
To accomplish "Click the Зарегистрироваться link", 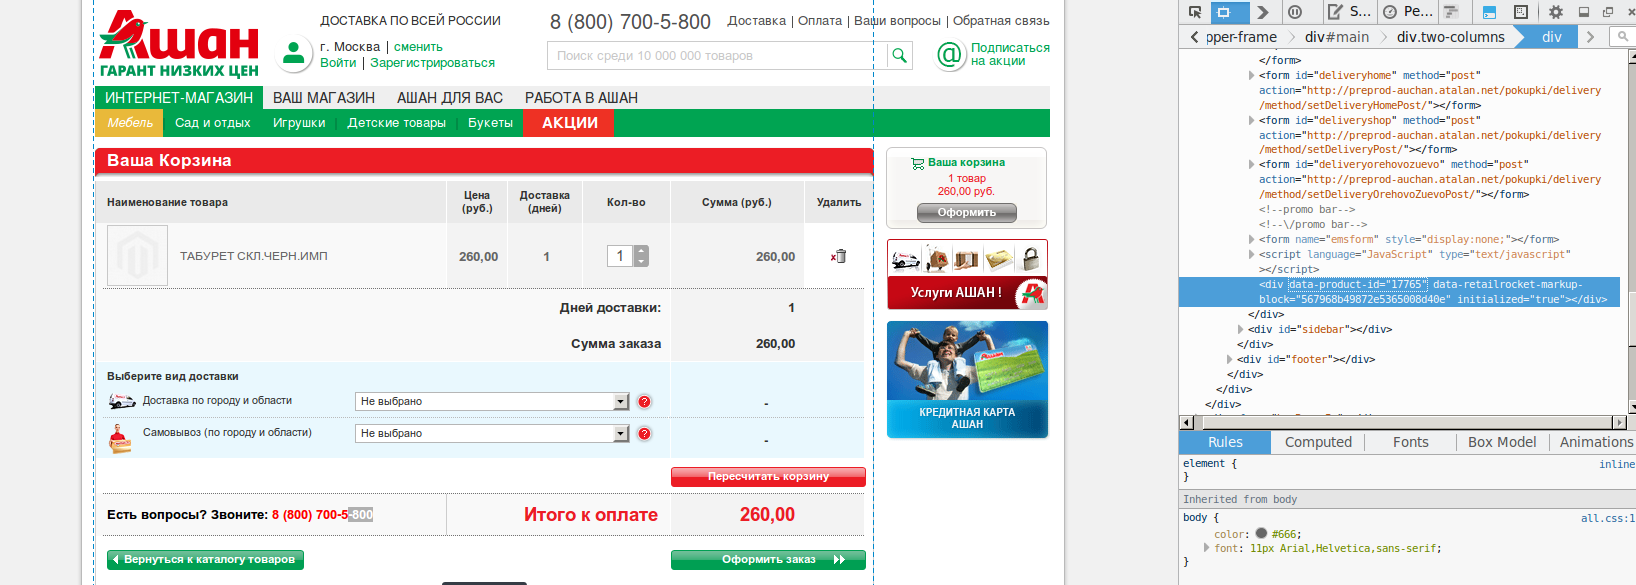I will pos(432,62).
